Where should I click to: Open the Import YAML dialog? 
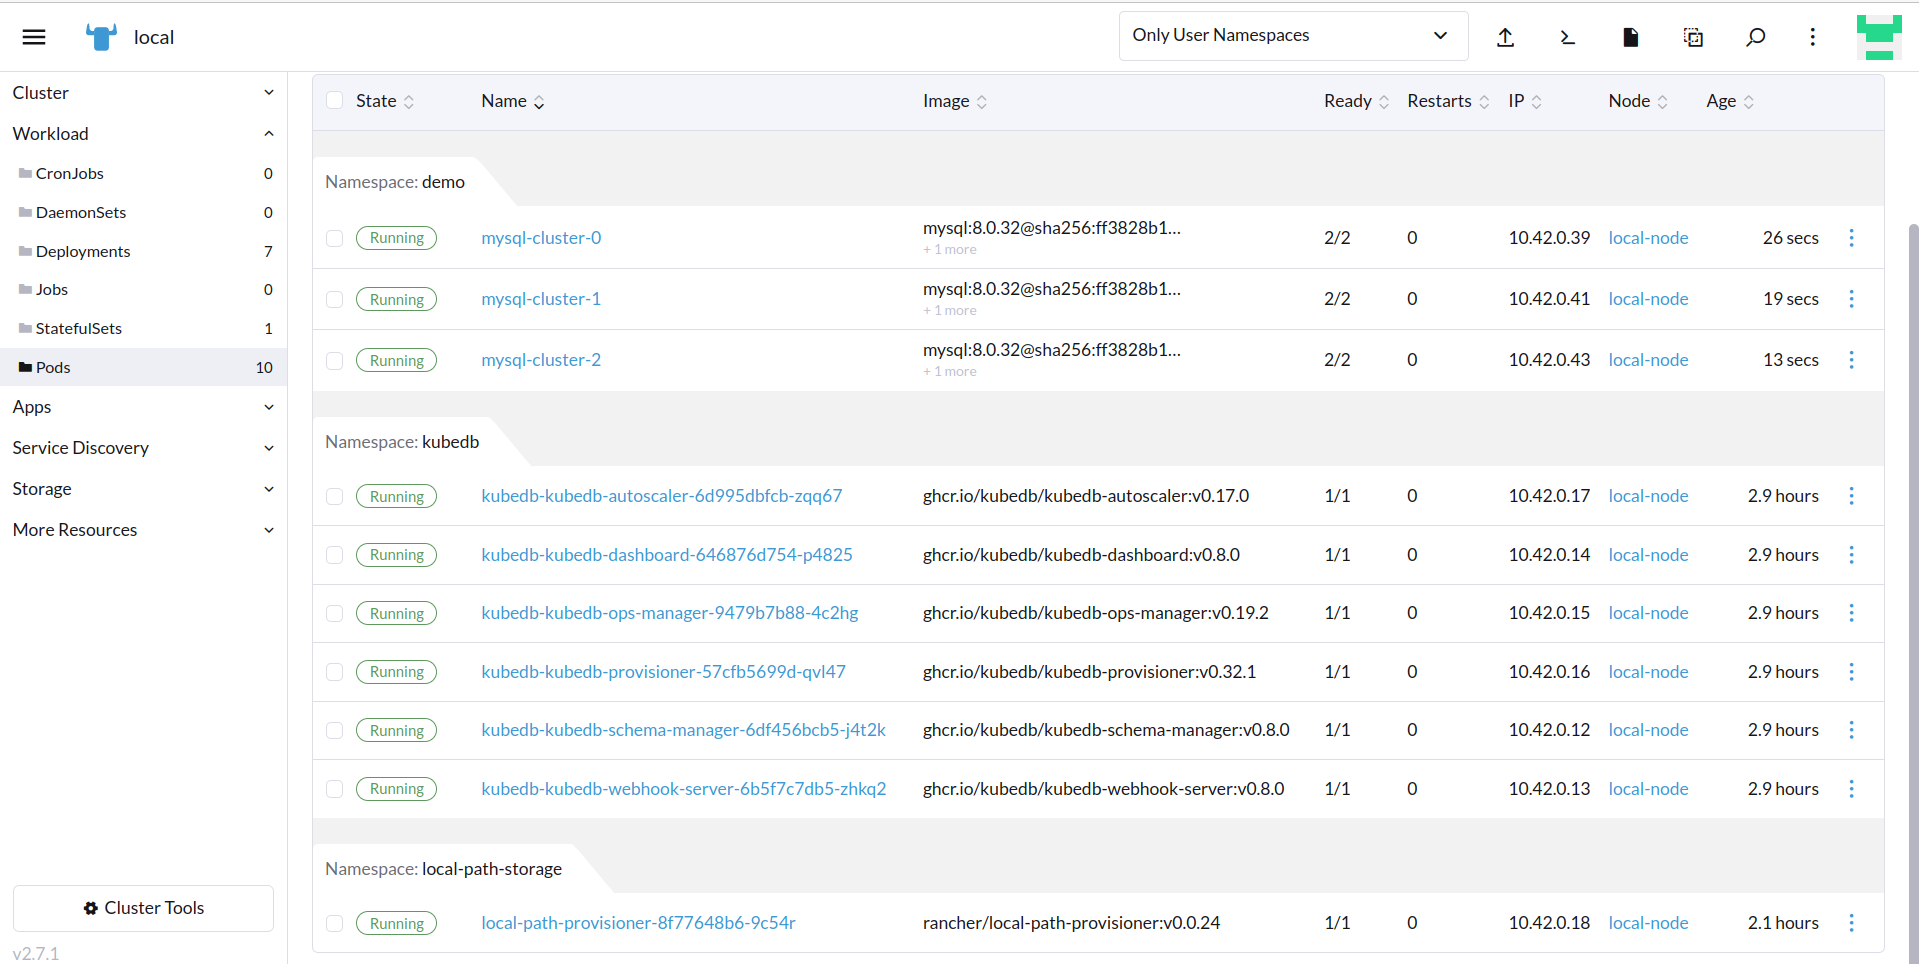point(1506,37)
